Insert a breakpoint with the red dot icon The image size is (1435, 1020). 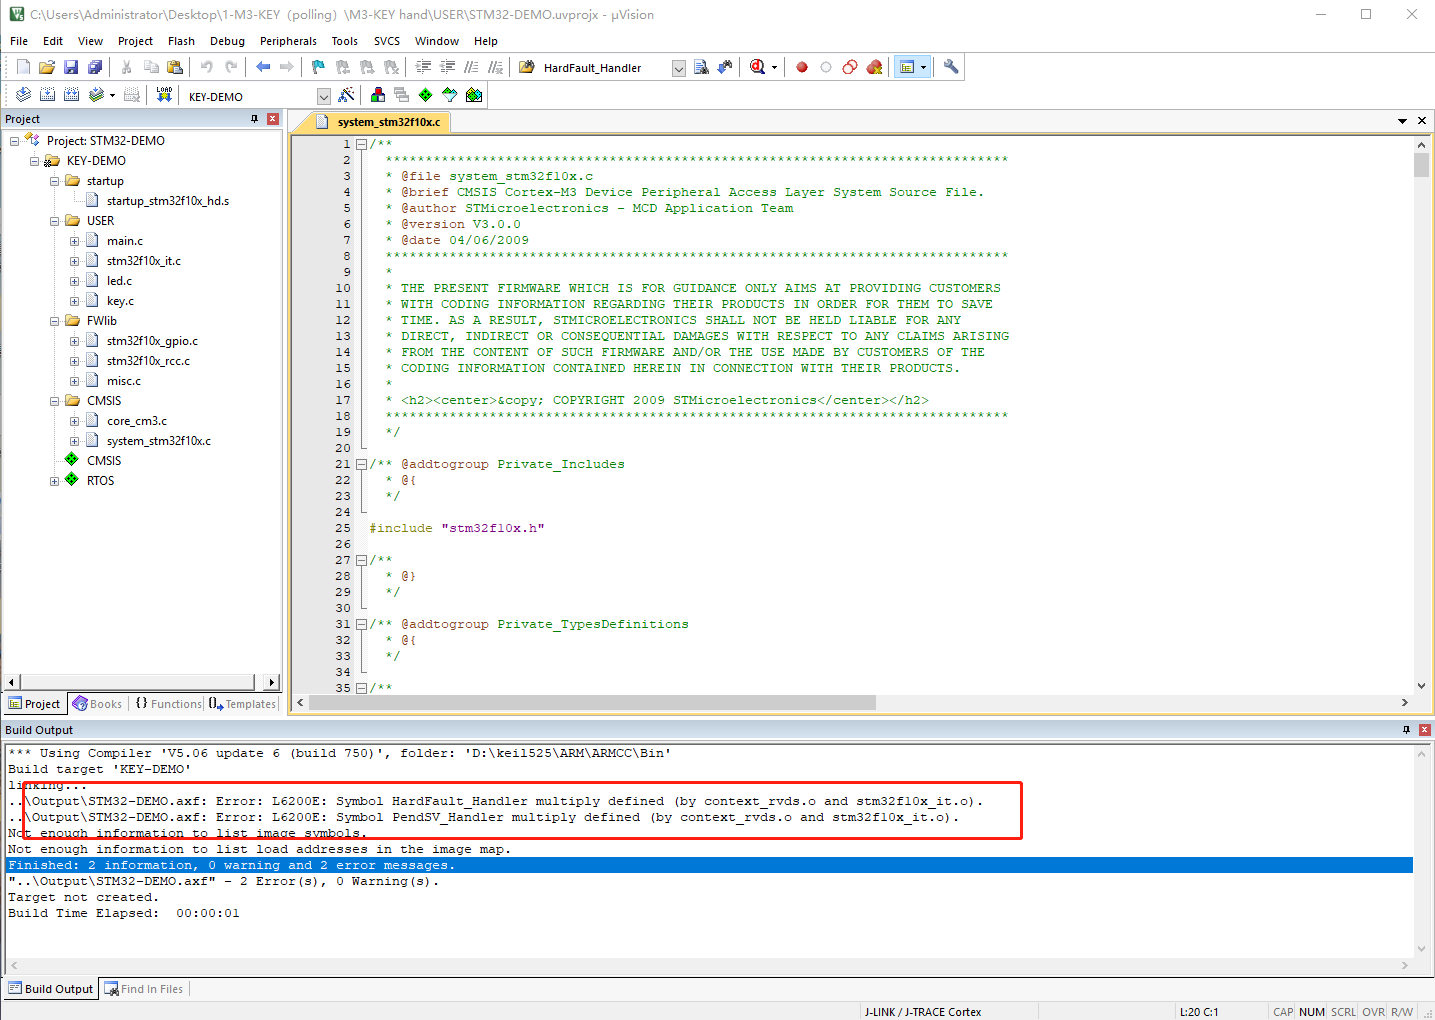click(802, 67)
